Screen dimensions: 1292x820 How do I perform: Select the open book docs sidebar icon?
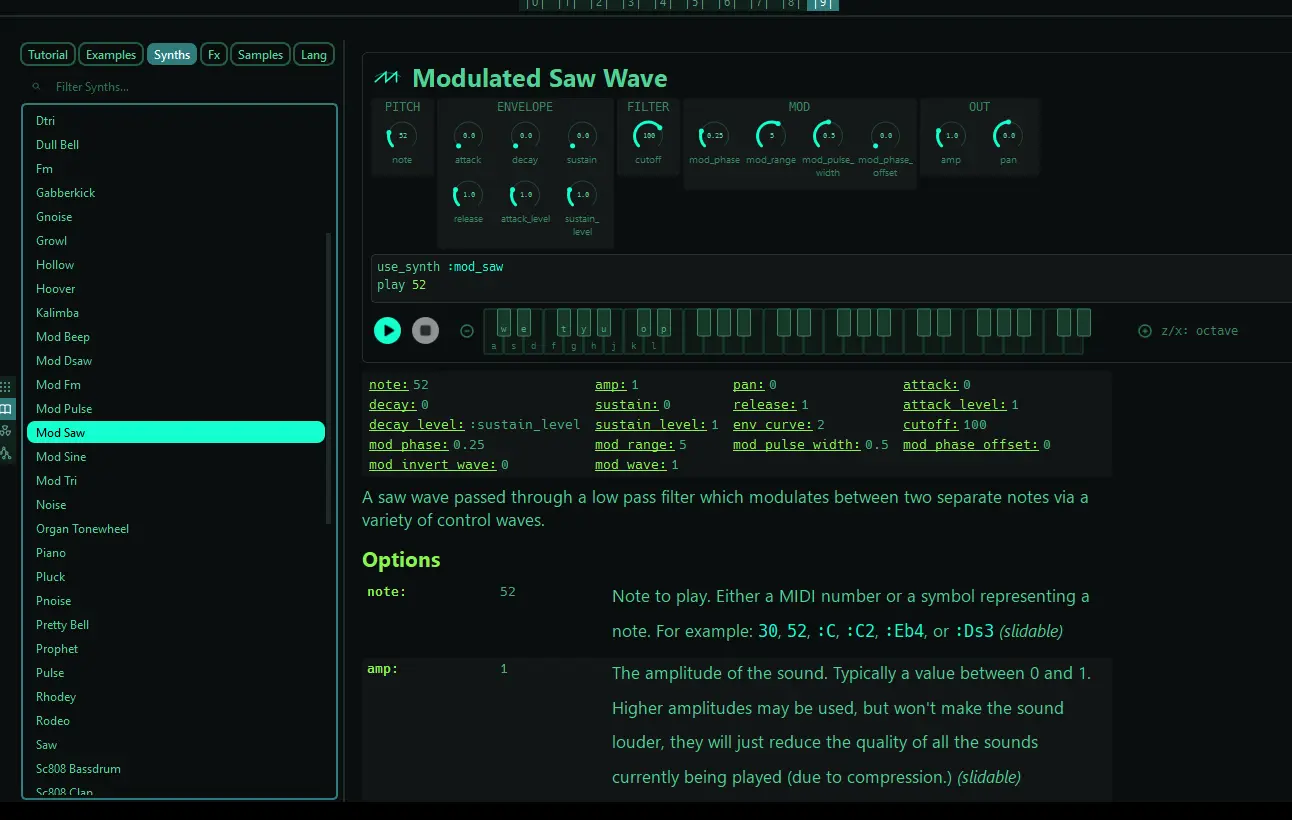(x=6, y=409)
